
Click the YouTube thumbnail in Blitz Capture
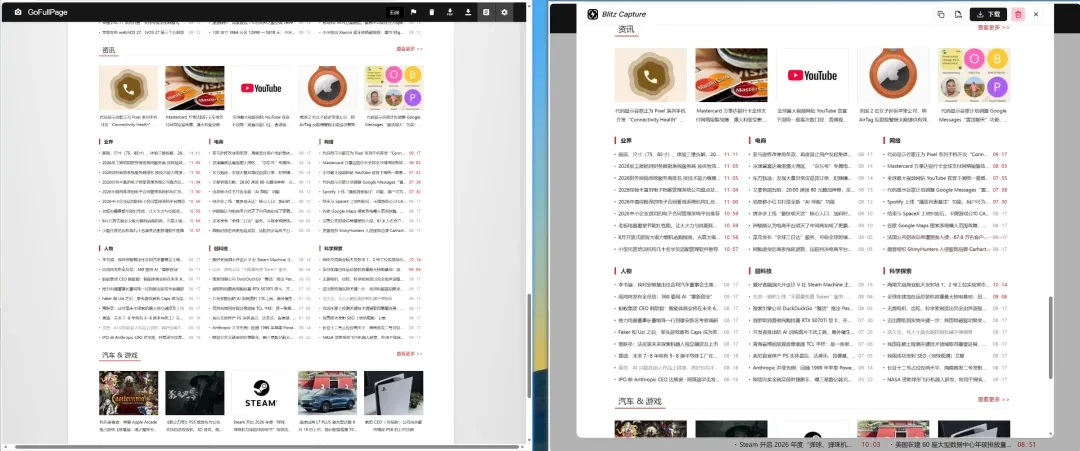[x=812, y=74]
